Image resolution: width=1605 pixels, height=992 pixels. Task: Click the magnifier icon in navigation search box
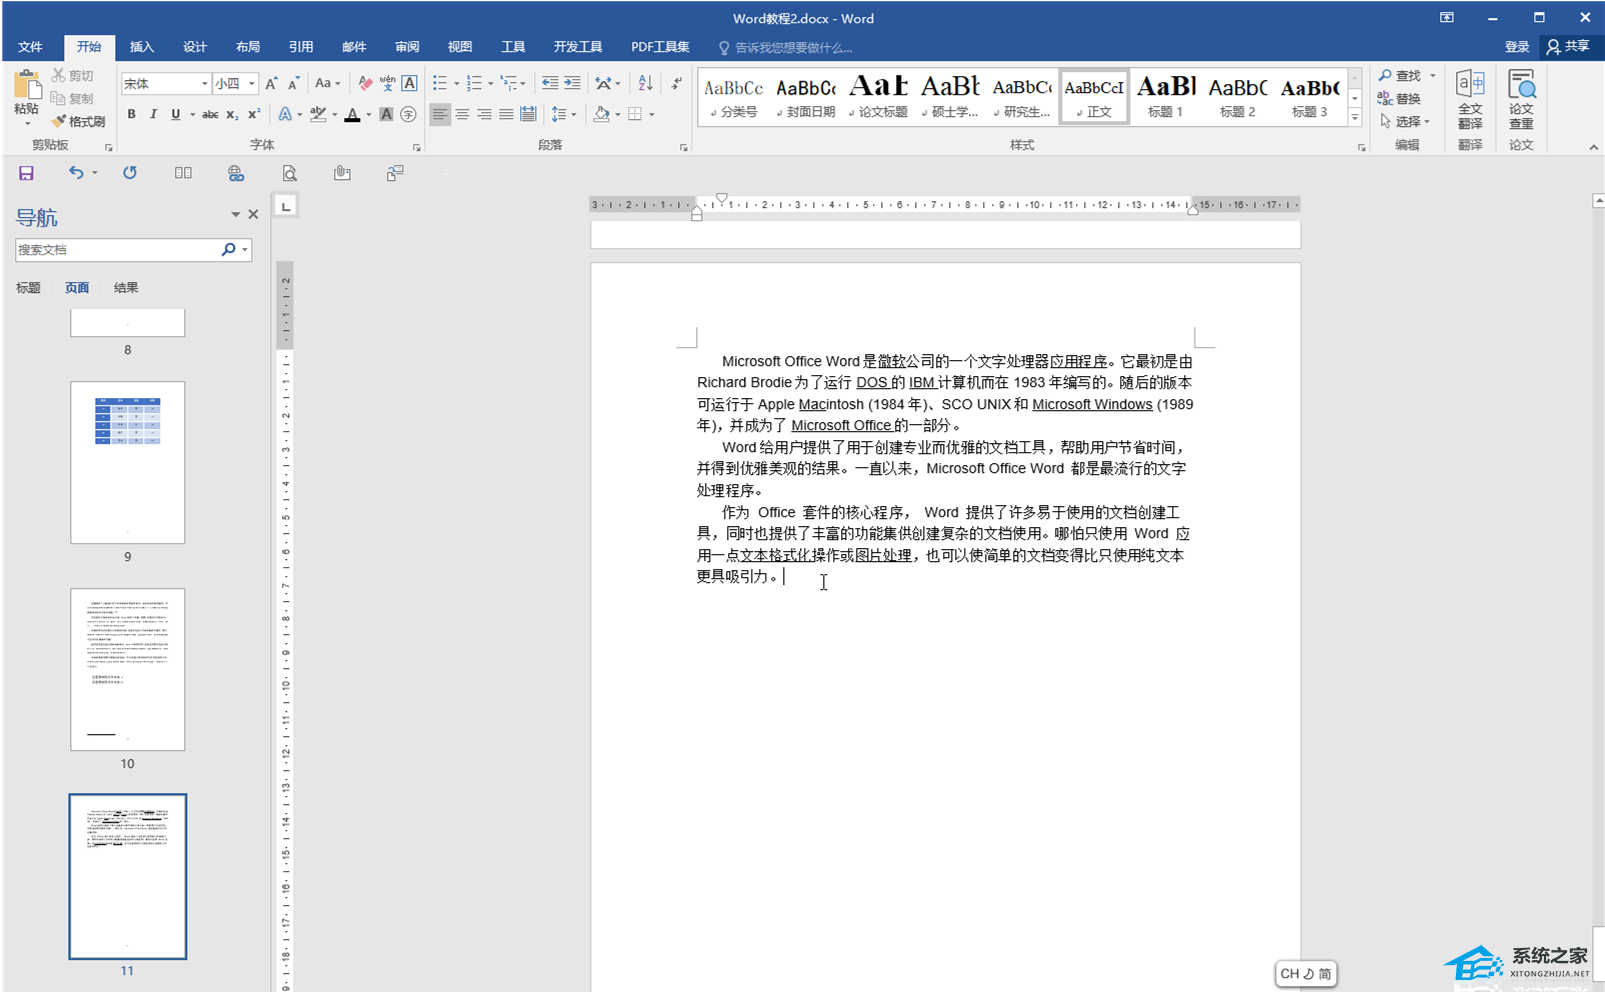(x=228, y=250)
